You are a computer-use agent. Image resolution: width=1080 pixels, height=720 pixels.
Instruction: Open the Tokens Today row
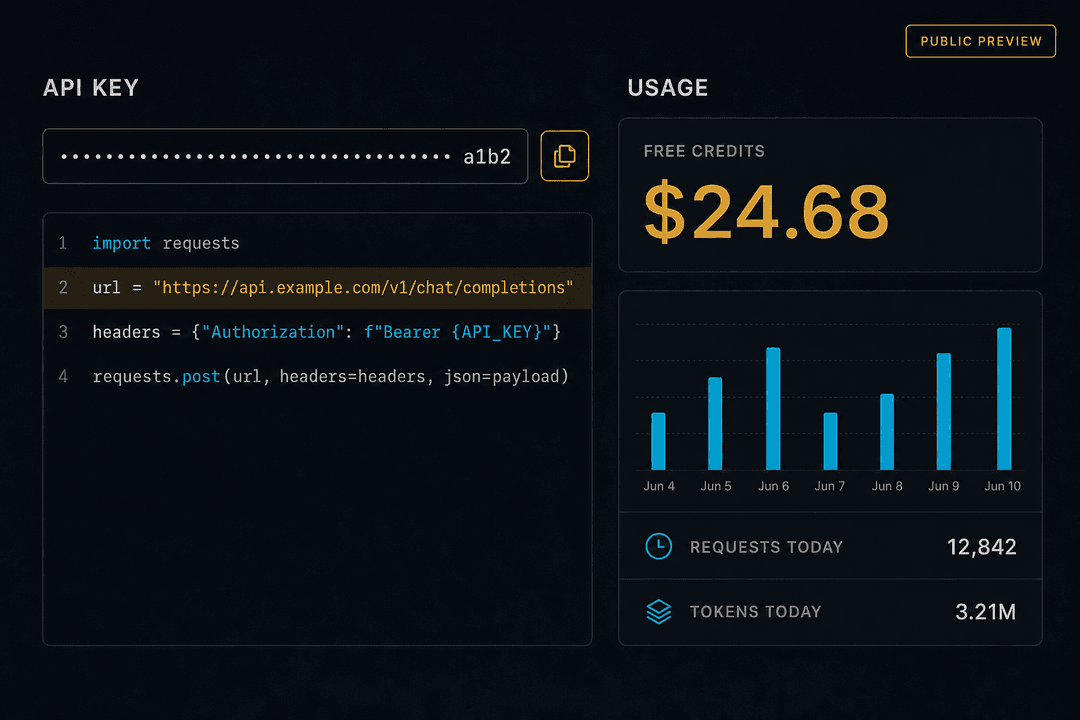[x=830, y=612]
